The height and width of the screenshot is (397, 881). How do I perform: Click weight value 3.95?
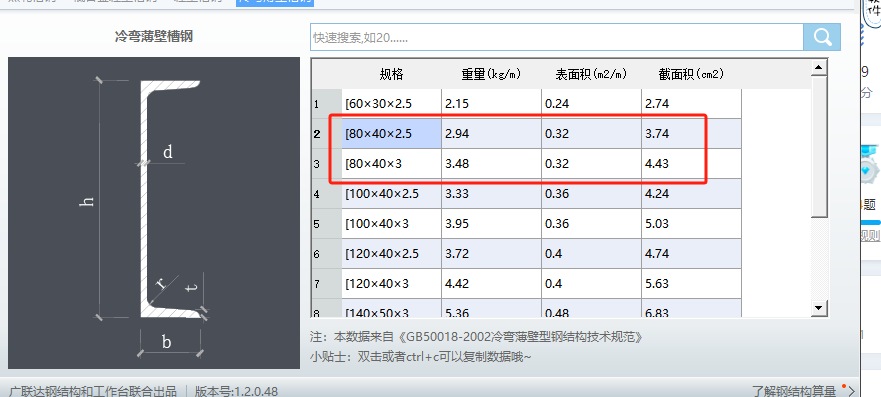(x=492, y=224)
